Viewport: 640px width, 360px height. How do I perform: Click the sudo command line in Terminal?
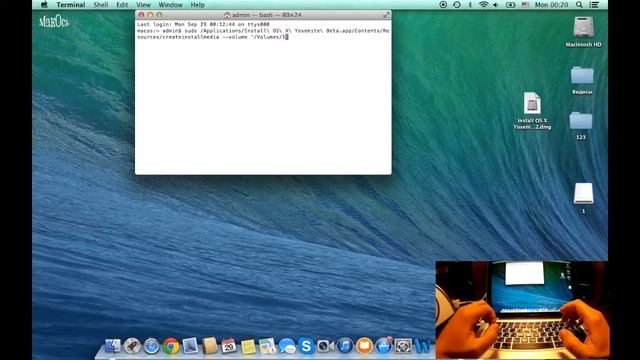[263, 31]
